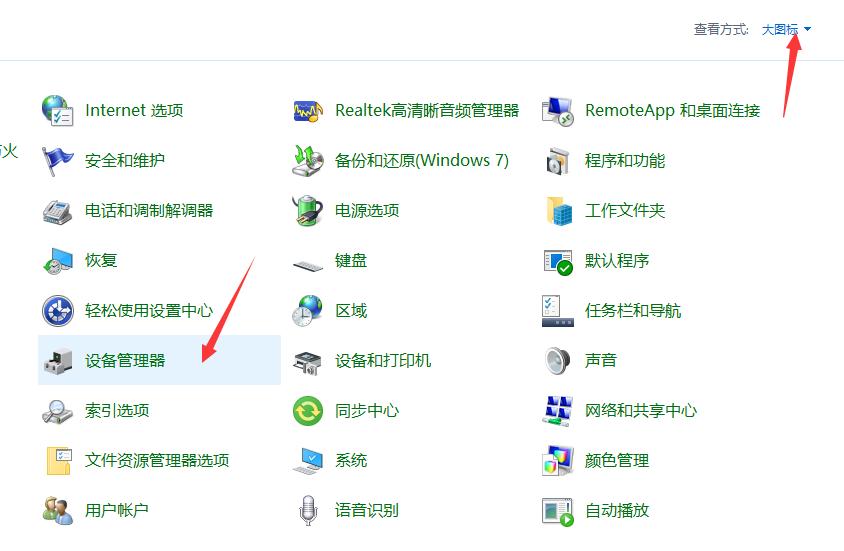
Task: Open the Internet 选项 globe icon
Action: tap(58, 110)
